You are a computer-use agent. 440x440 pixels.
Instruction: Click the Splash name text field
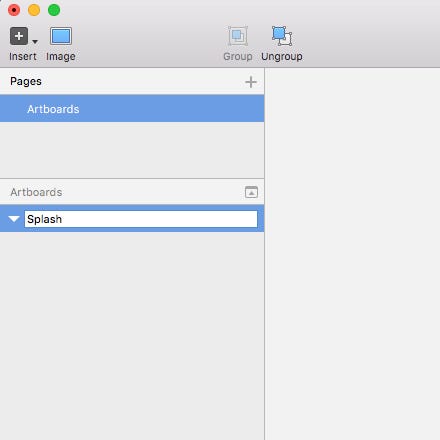pos(141,219)
